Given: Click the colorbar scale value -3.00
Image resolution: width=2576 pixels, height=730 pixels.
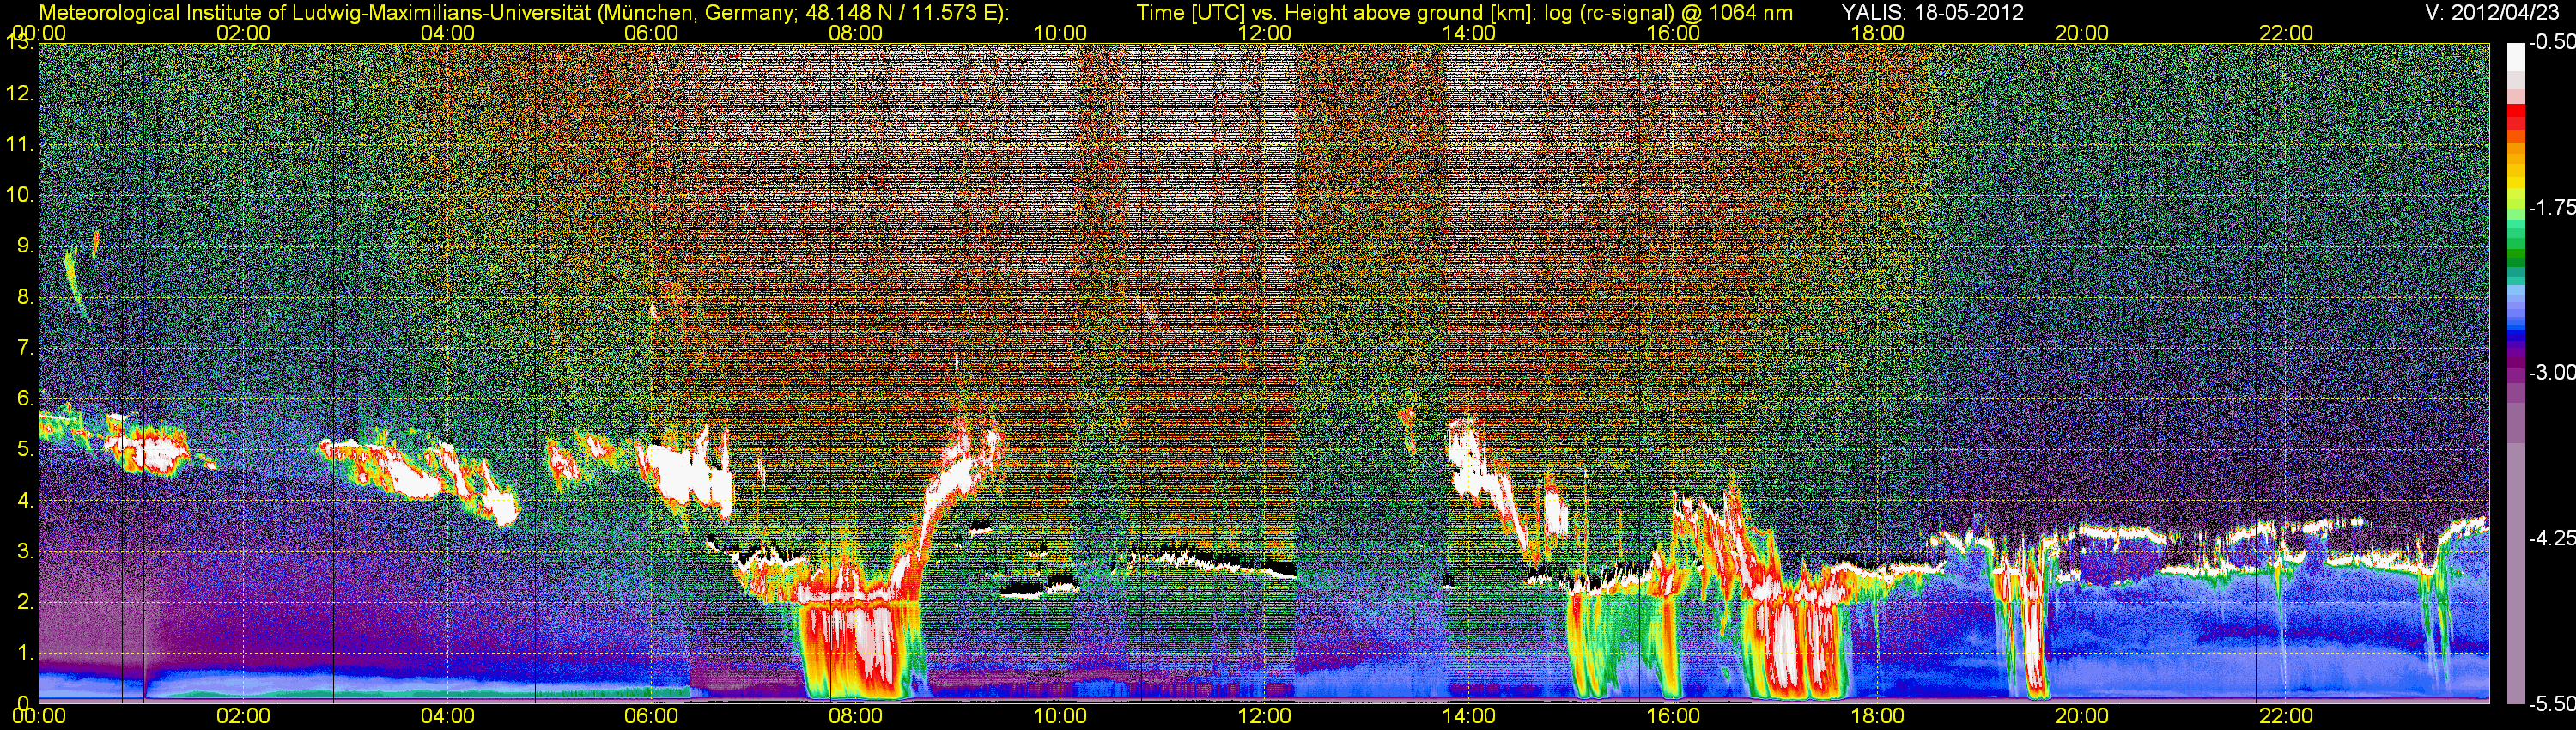Looking at the screenshot, I should coord(2551,372).
